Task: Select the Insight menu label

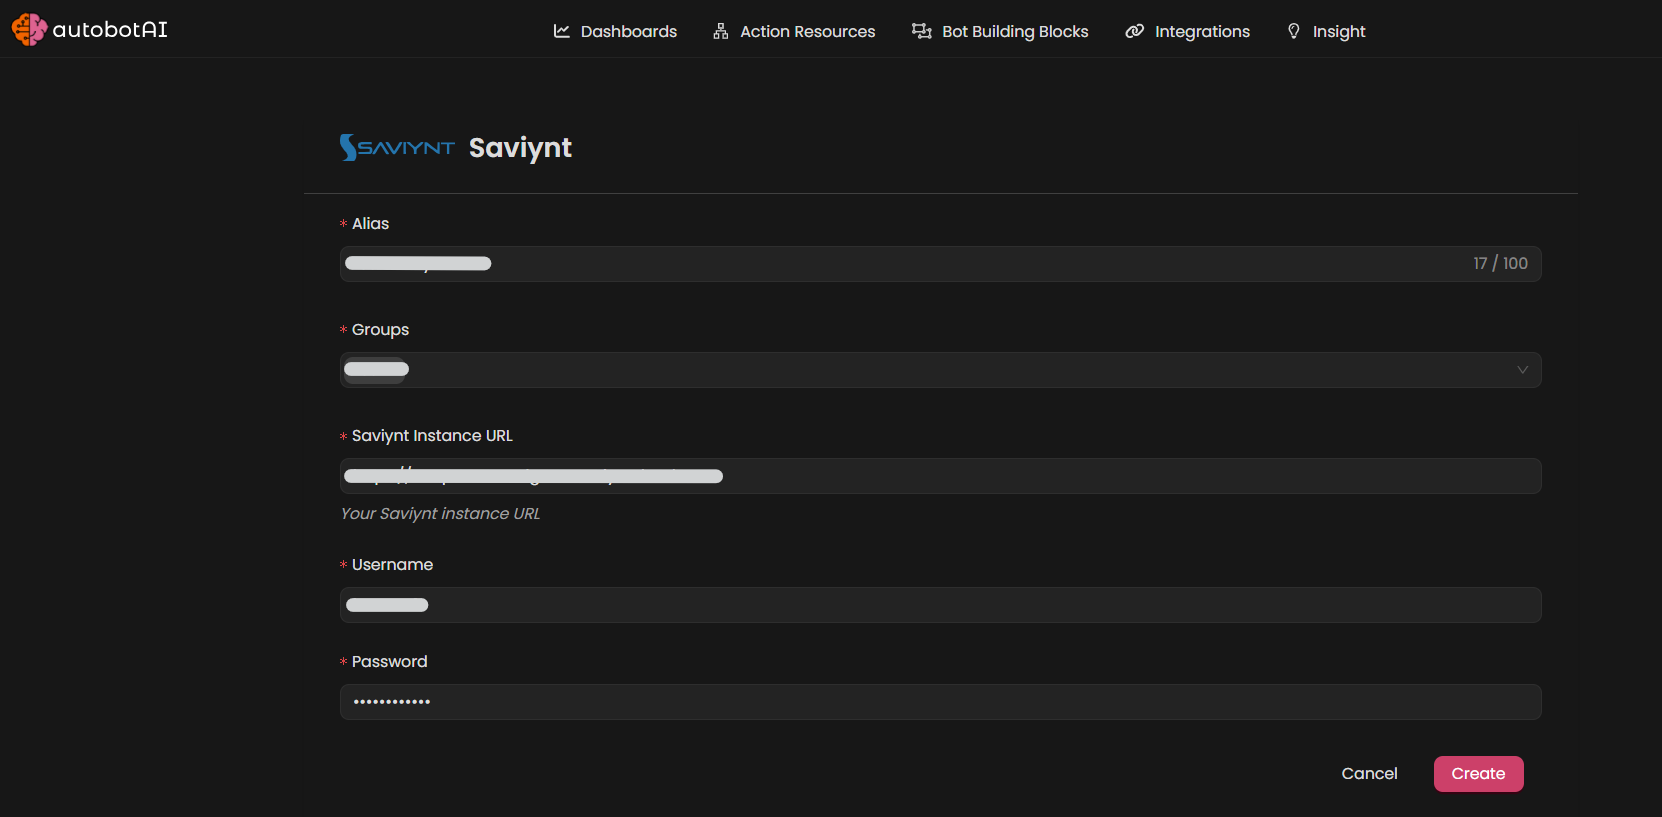Action: 1338,31
